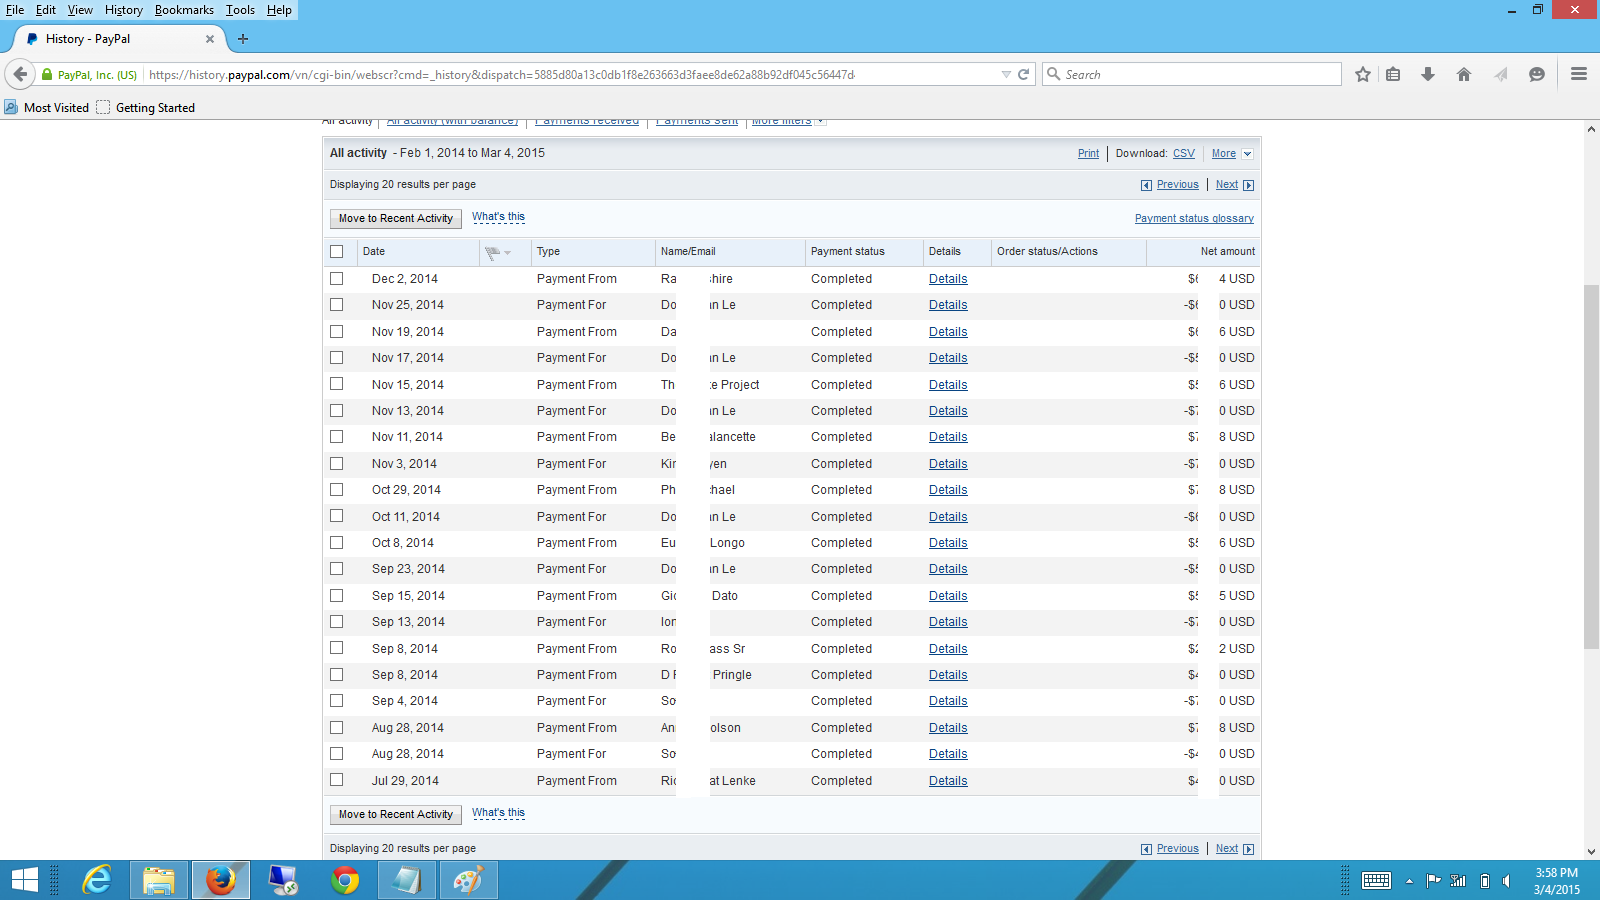This screenshot has height=900, width=1600.
Task: Tick the checkbox for Dec 2, 2014 row
Action: point(337,279)
